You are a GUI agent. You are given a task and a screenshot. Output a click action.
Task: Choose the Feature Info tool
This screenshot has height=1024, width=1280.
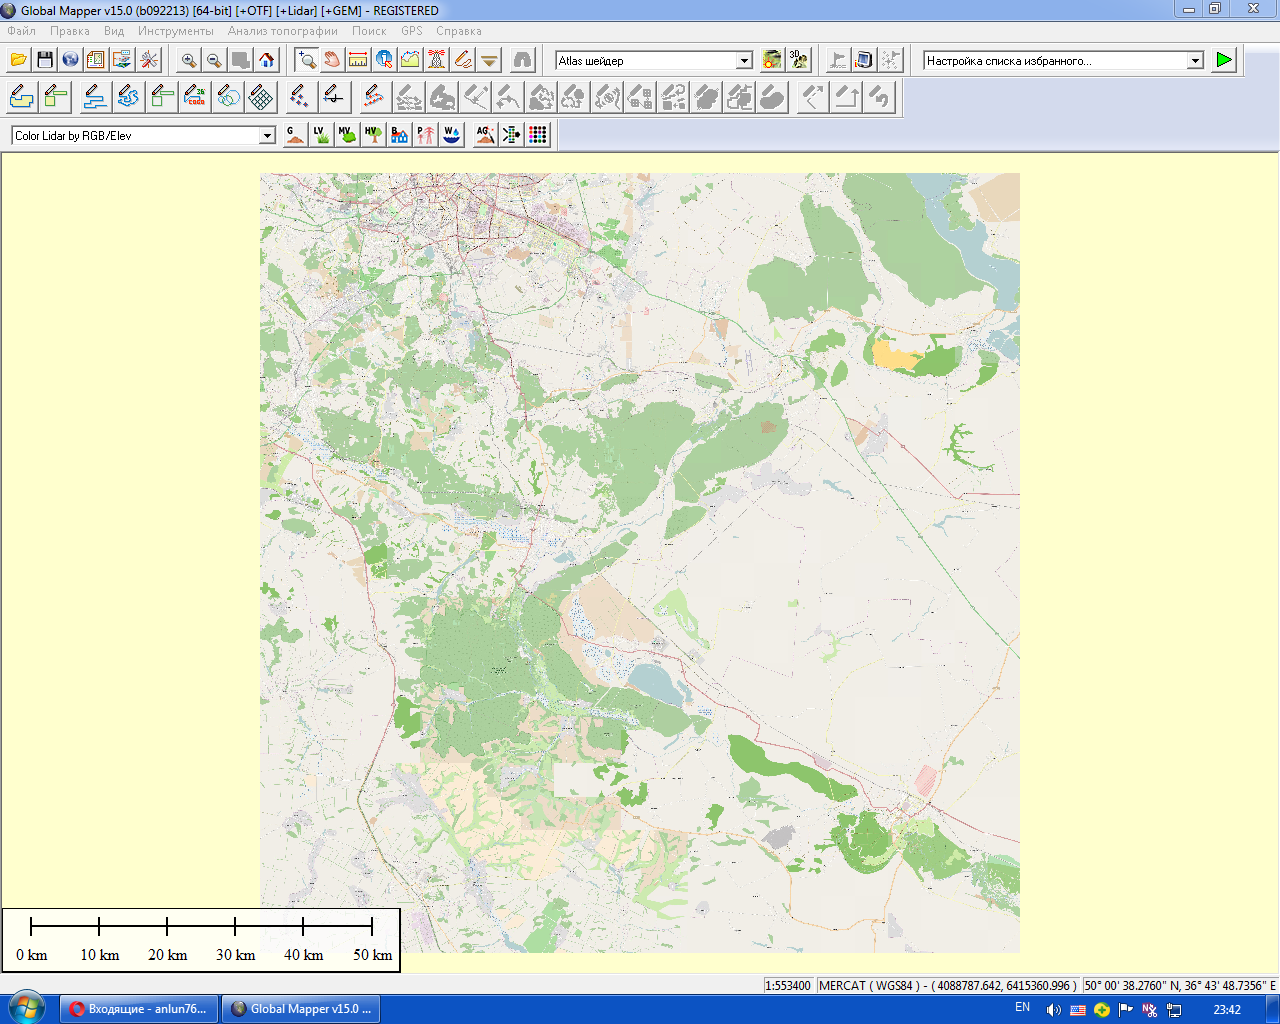click(384, 60)
